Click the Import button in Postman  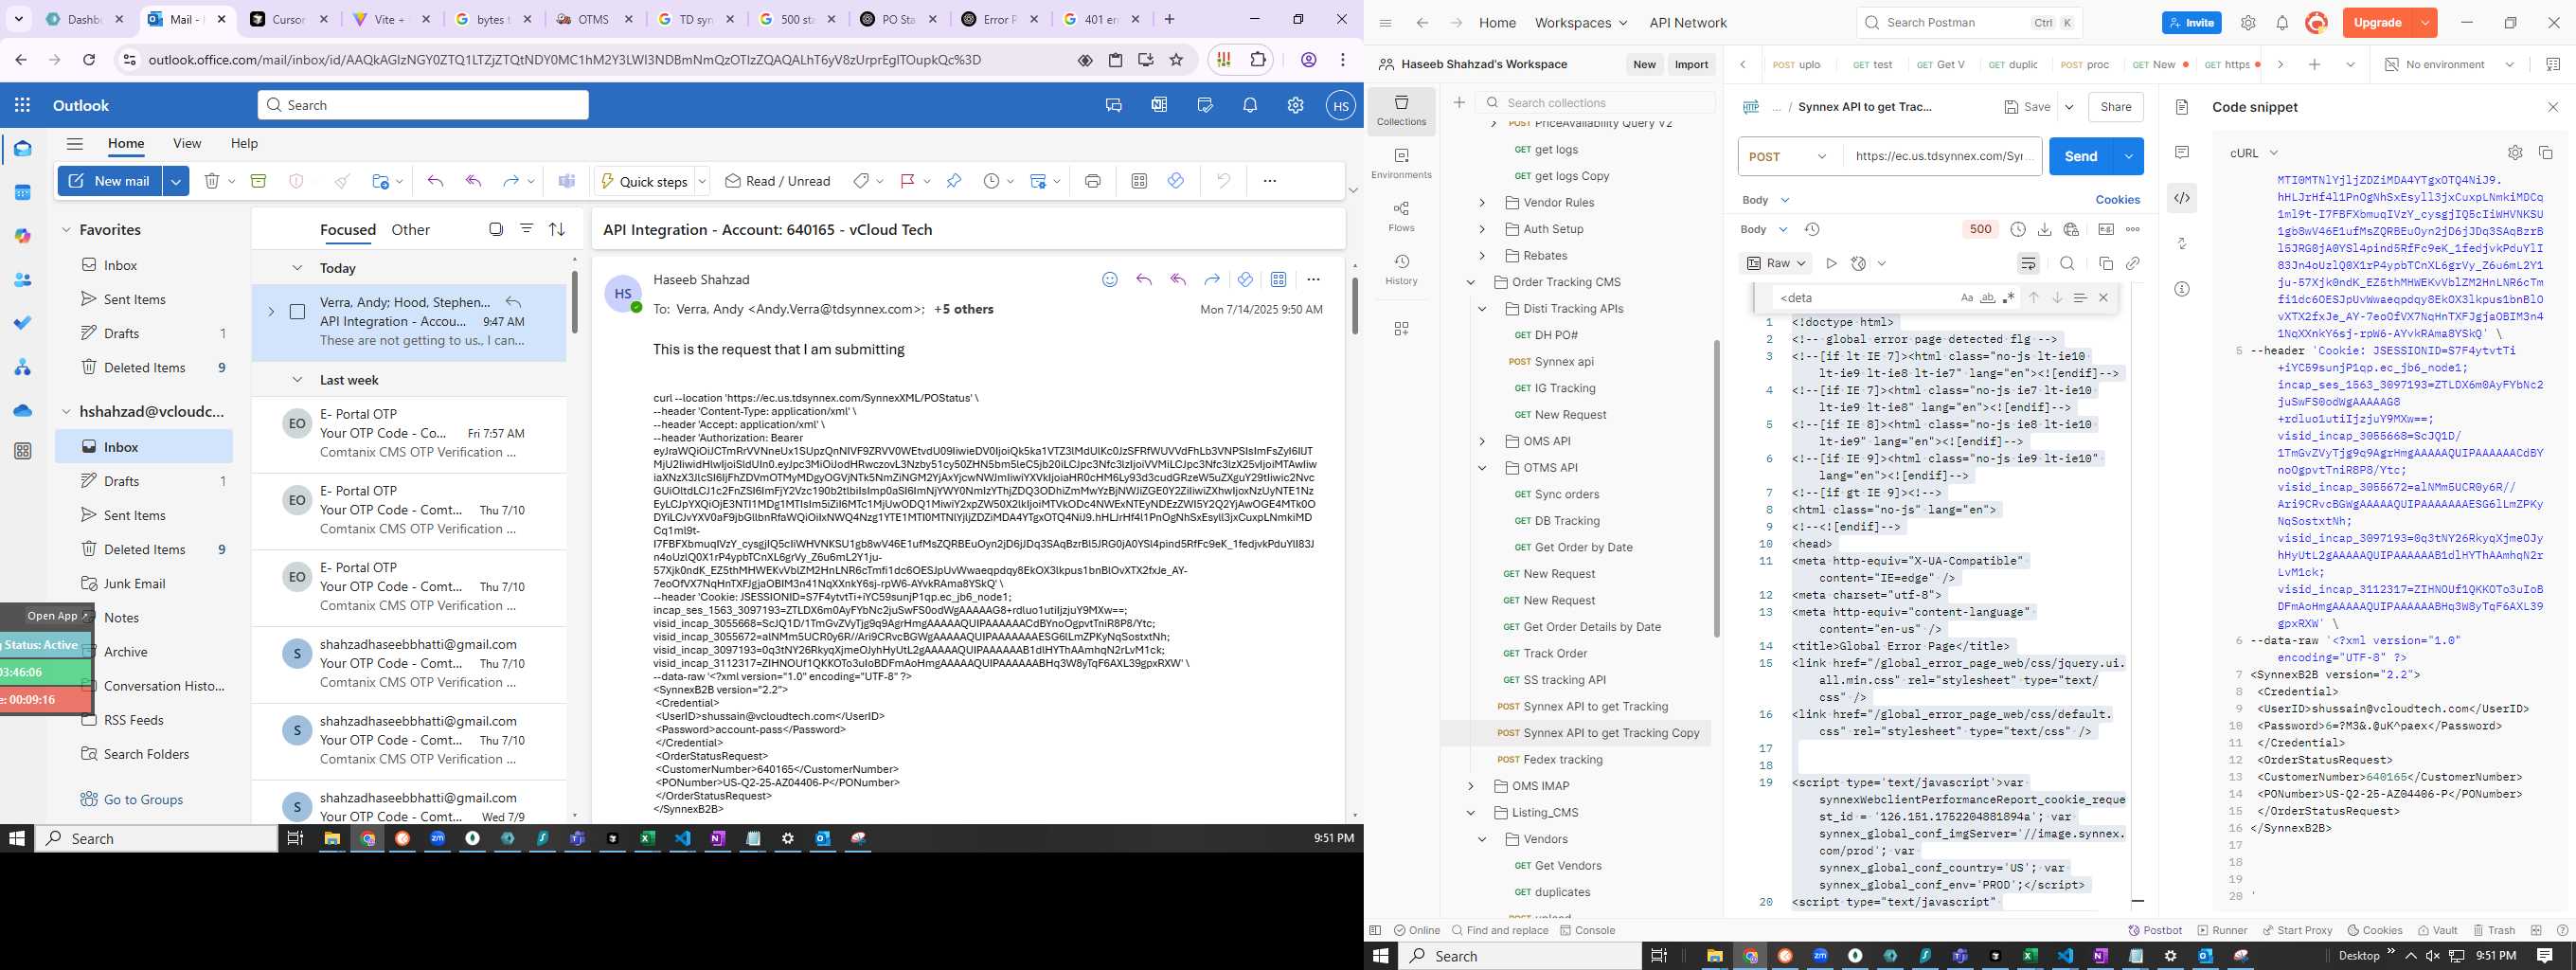(x=1691, y=64)
